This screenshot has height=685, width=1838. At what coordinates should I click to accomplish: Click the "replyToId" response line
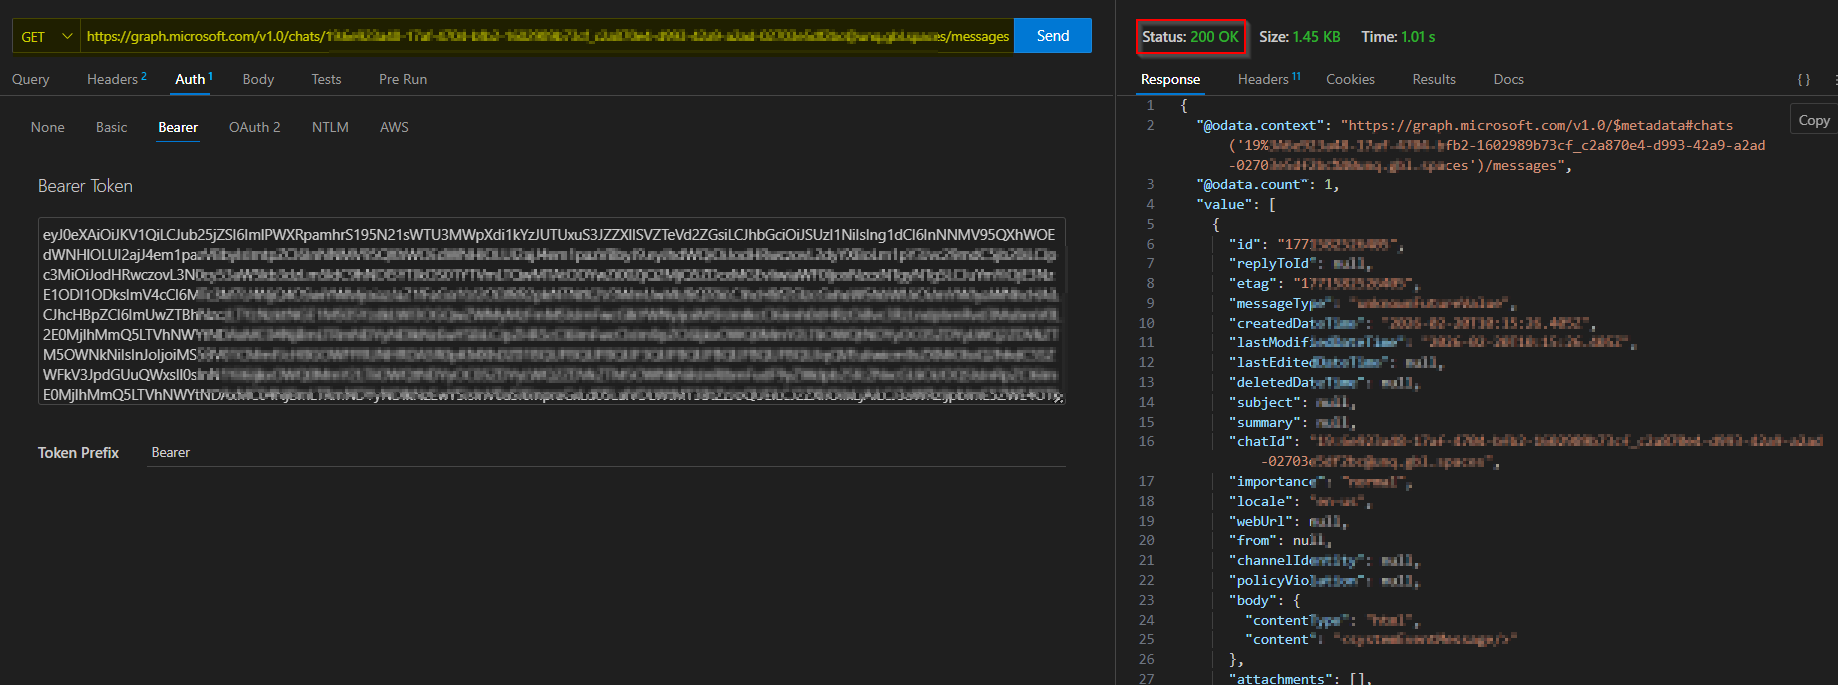1300,263
